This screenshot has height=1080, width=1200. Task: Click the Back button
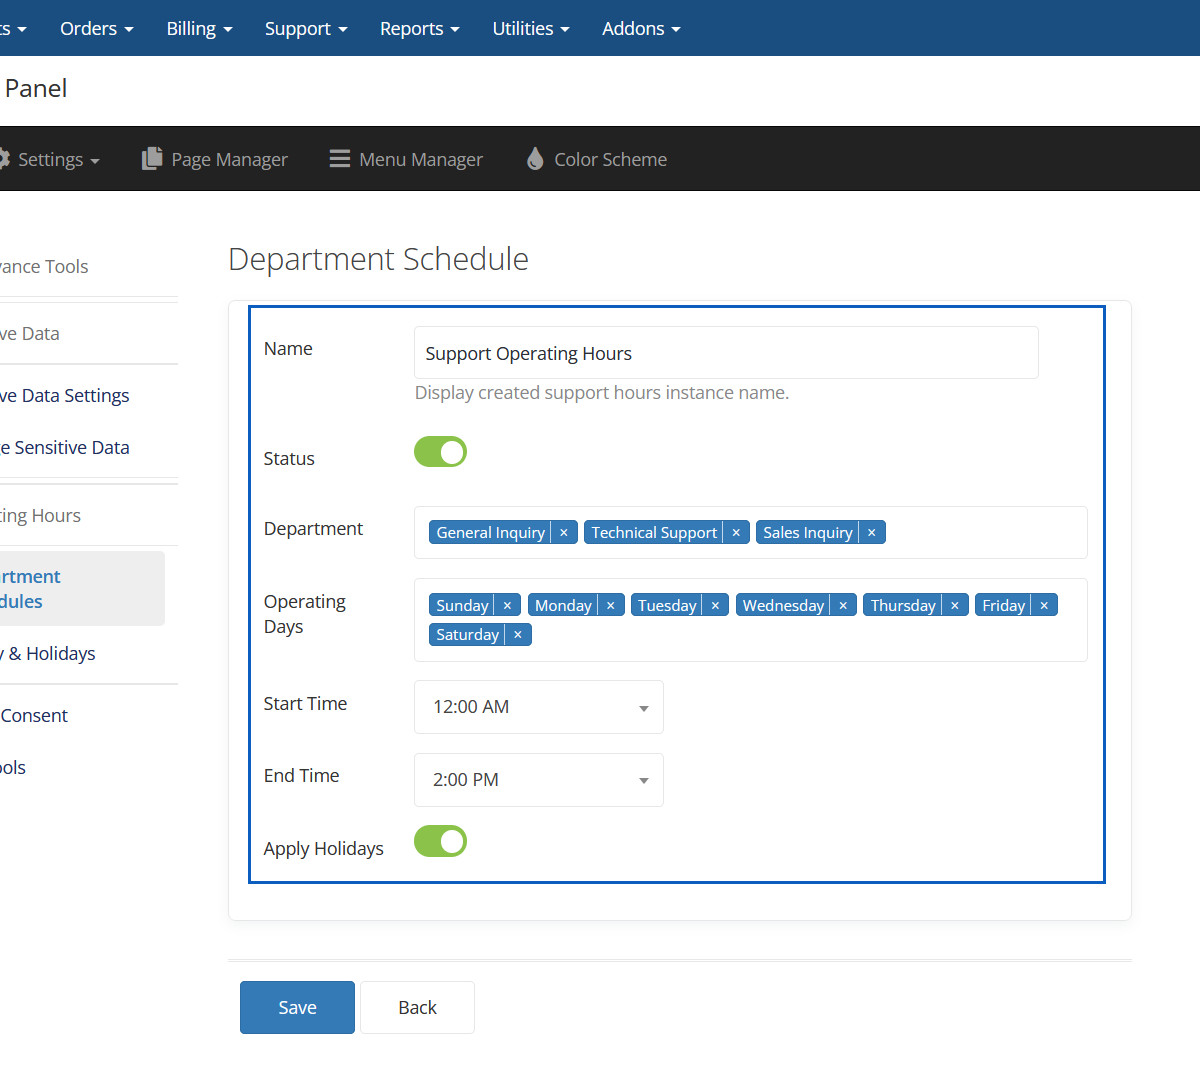[x=417, y=1007]
